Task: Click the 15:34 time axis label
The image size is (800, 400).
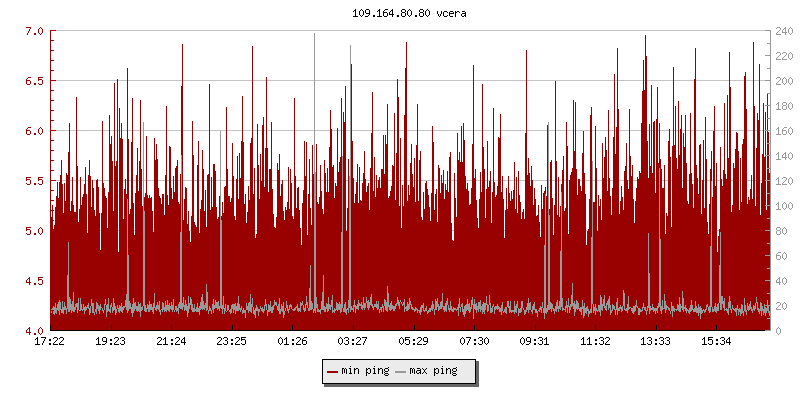Action: (716, 342)
